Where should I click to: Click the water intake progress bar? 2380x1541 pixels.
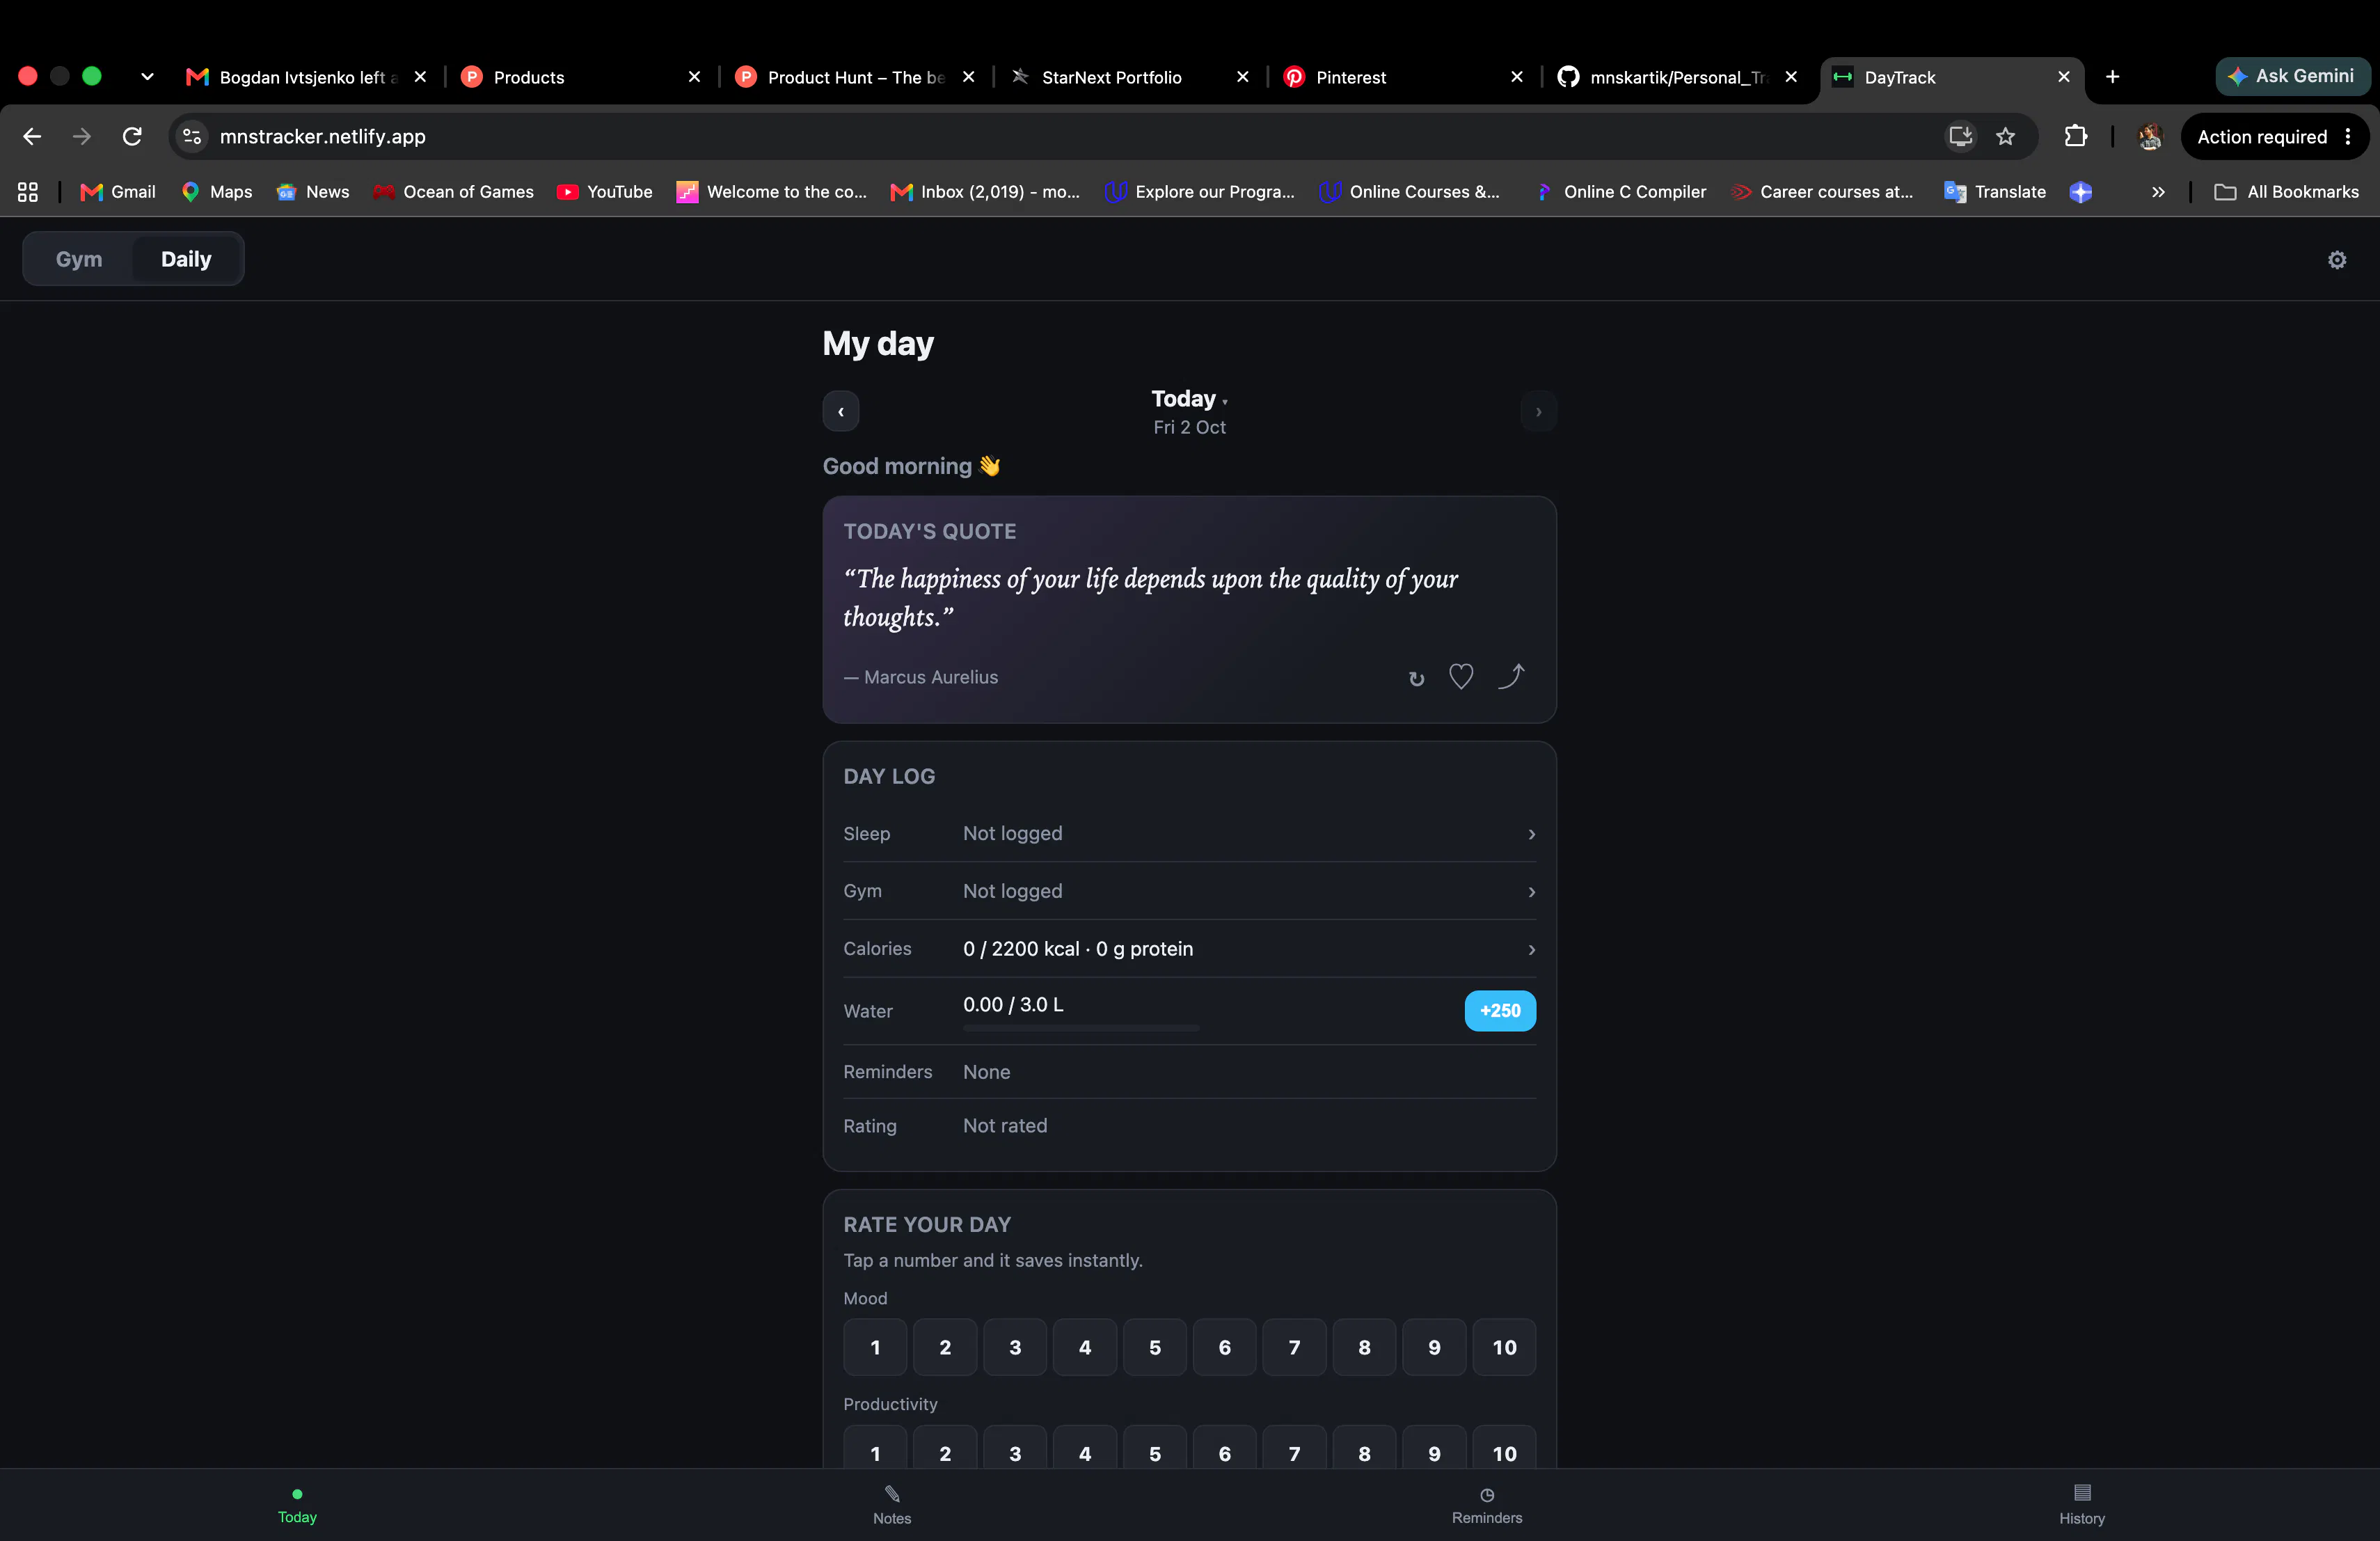pos(1081,1028)
